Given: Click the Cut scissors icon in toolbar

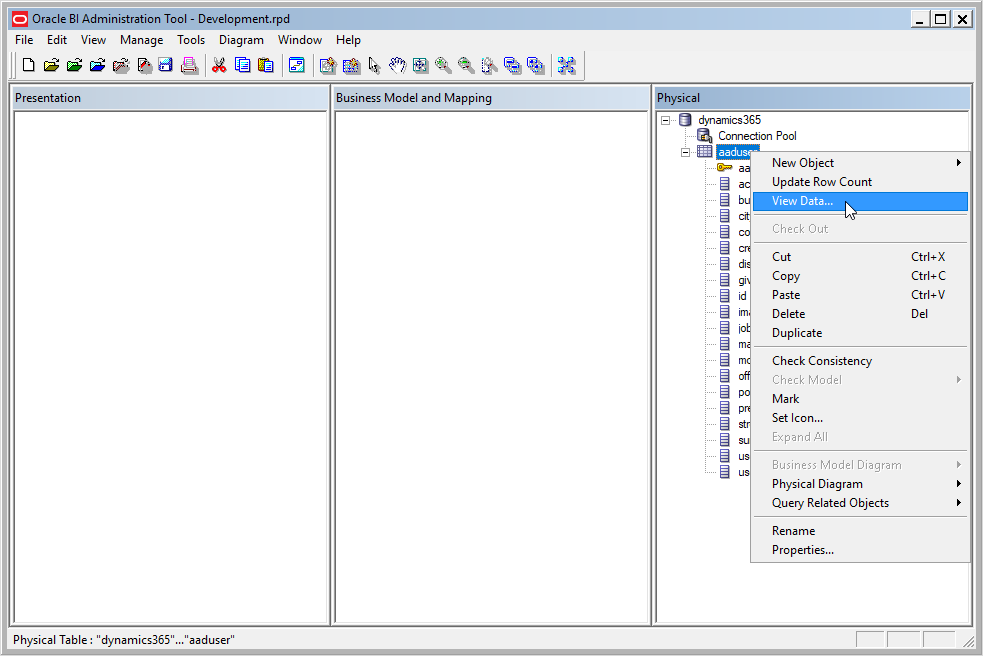Looking at the screenshot, I should point(218,66).
